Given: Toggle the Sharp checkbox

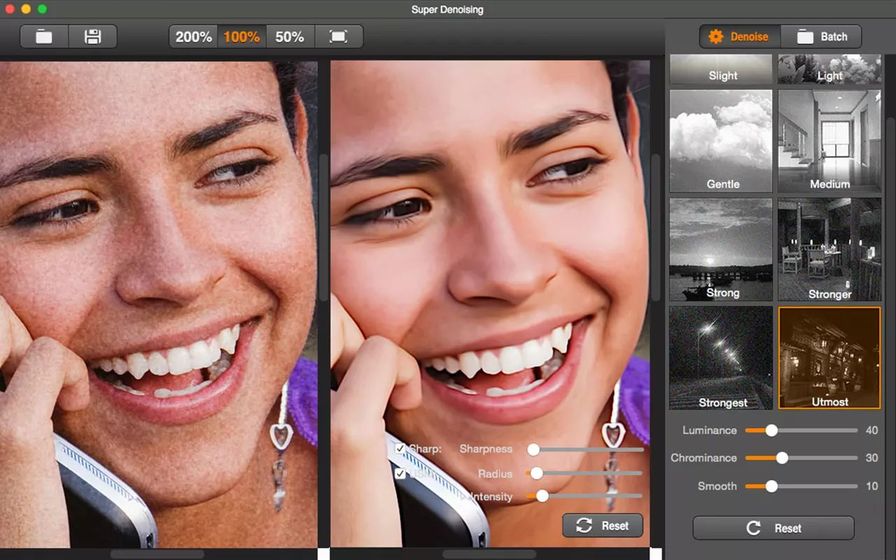Looking at the screenshot, I should click(400, 449).
